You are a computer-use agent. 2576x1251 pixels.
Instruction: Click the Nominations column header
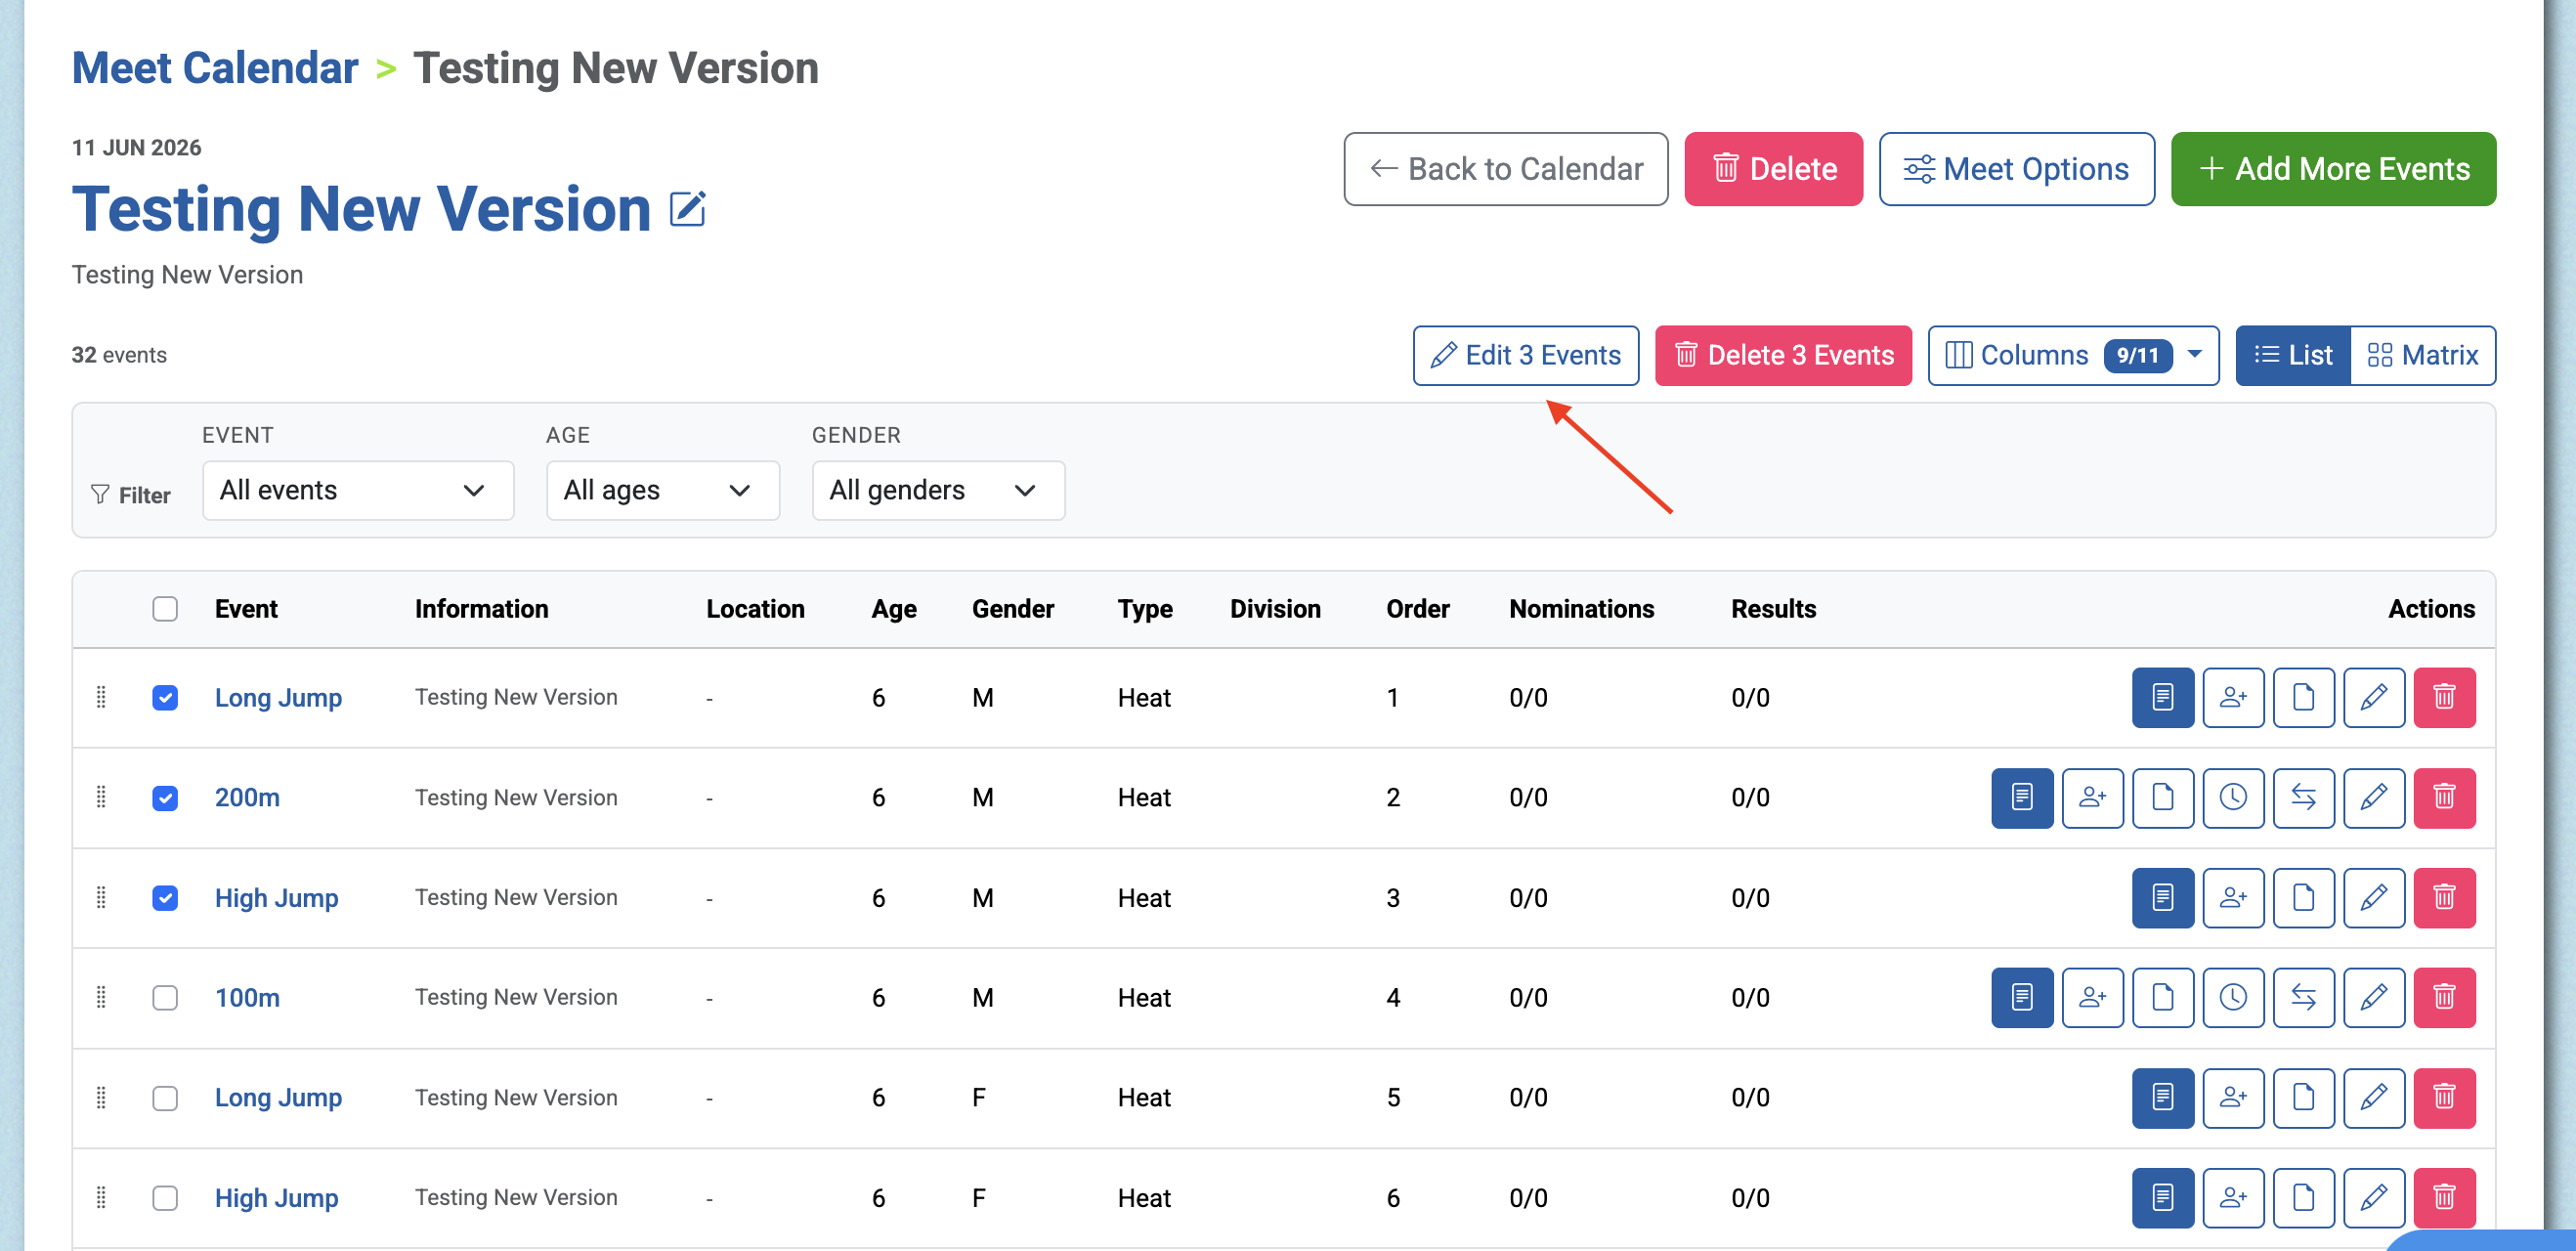click(x=1581, y=609)
